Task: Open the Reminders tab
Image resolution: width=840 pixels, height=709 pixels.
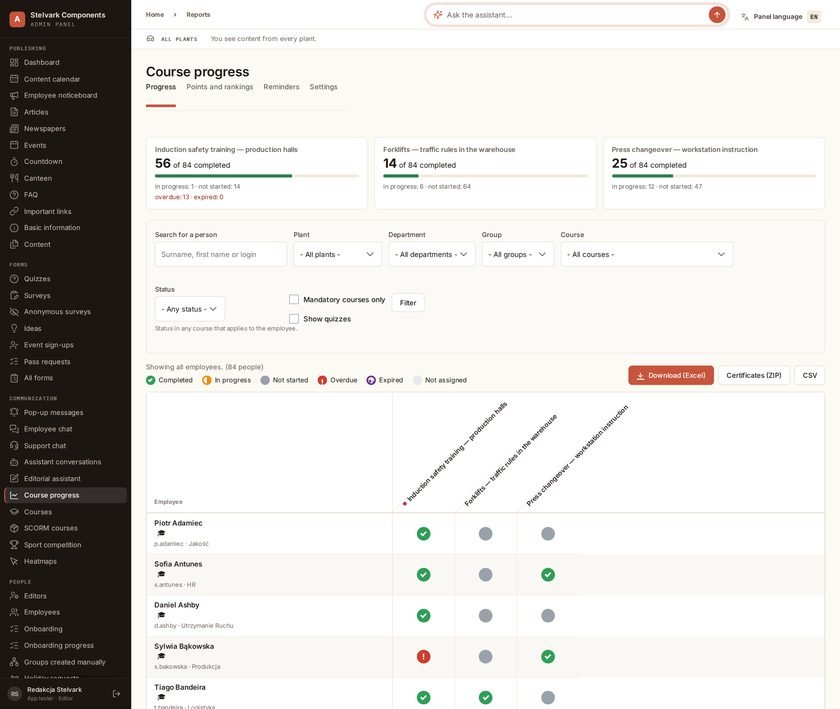Action: click(281, 87)
